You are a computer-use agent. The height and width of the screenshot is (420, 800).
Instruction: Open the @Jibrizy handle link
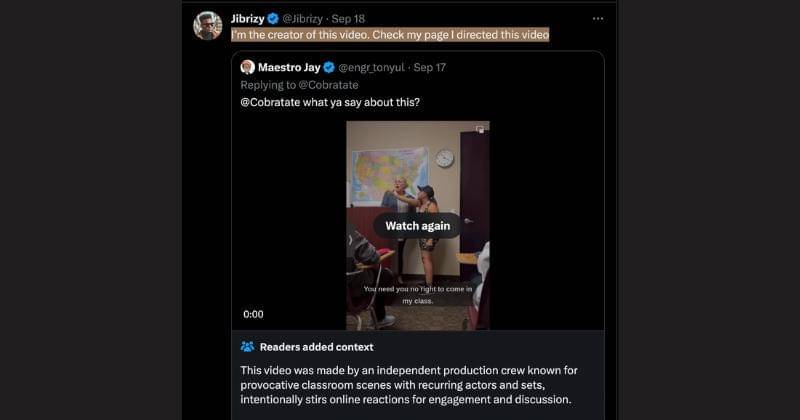(x=302, y=18)
